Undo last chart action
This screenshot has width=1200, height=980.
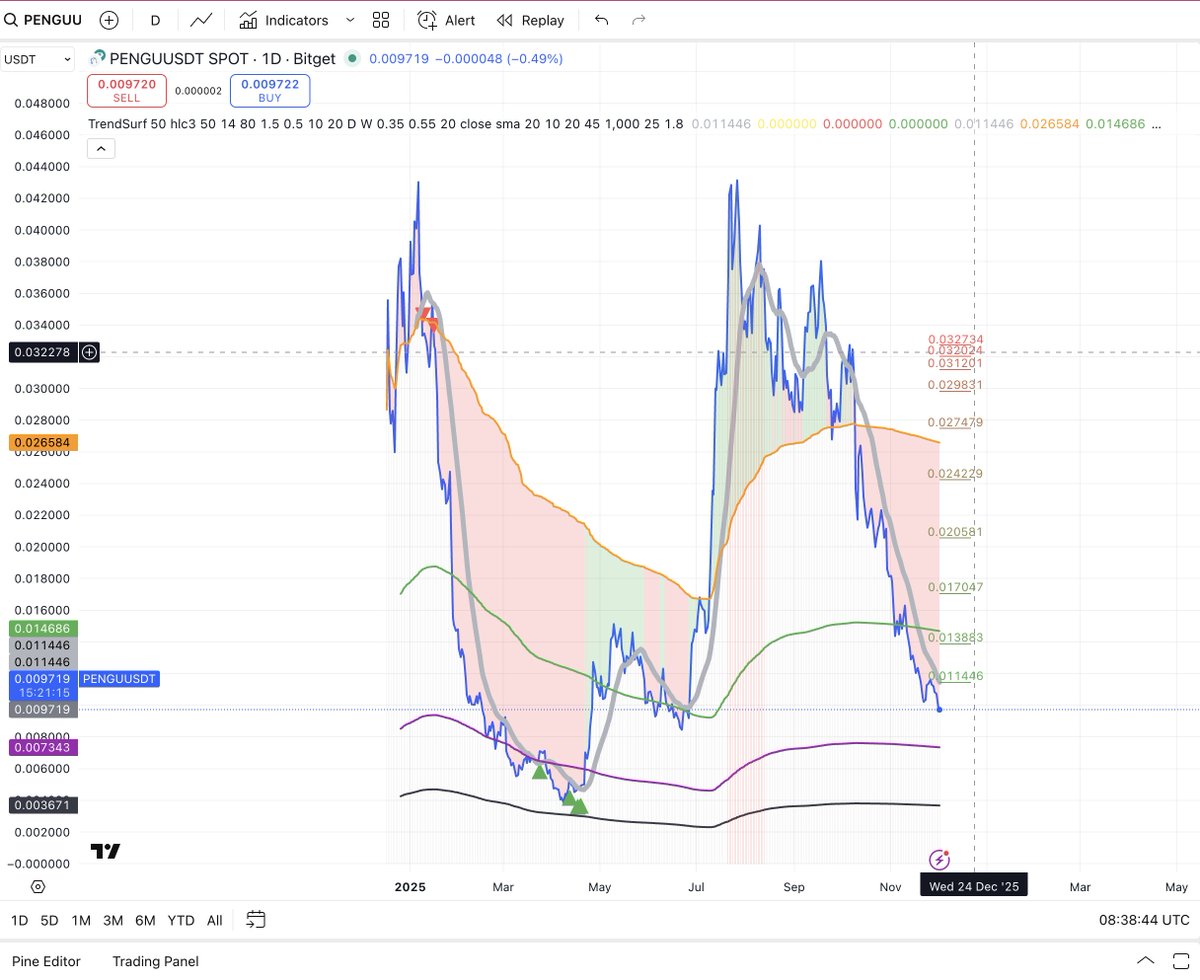tap(601, 20)
